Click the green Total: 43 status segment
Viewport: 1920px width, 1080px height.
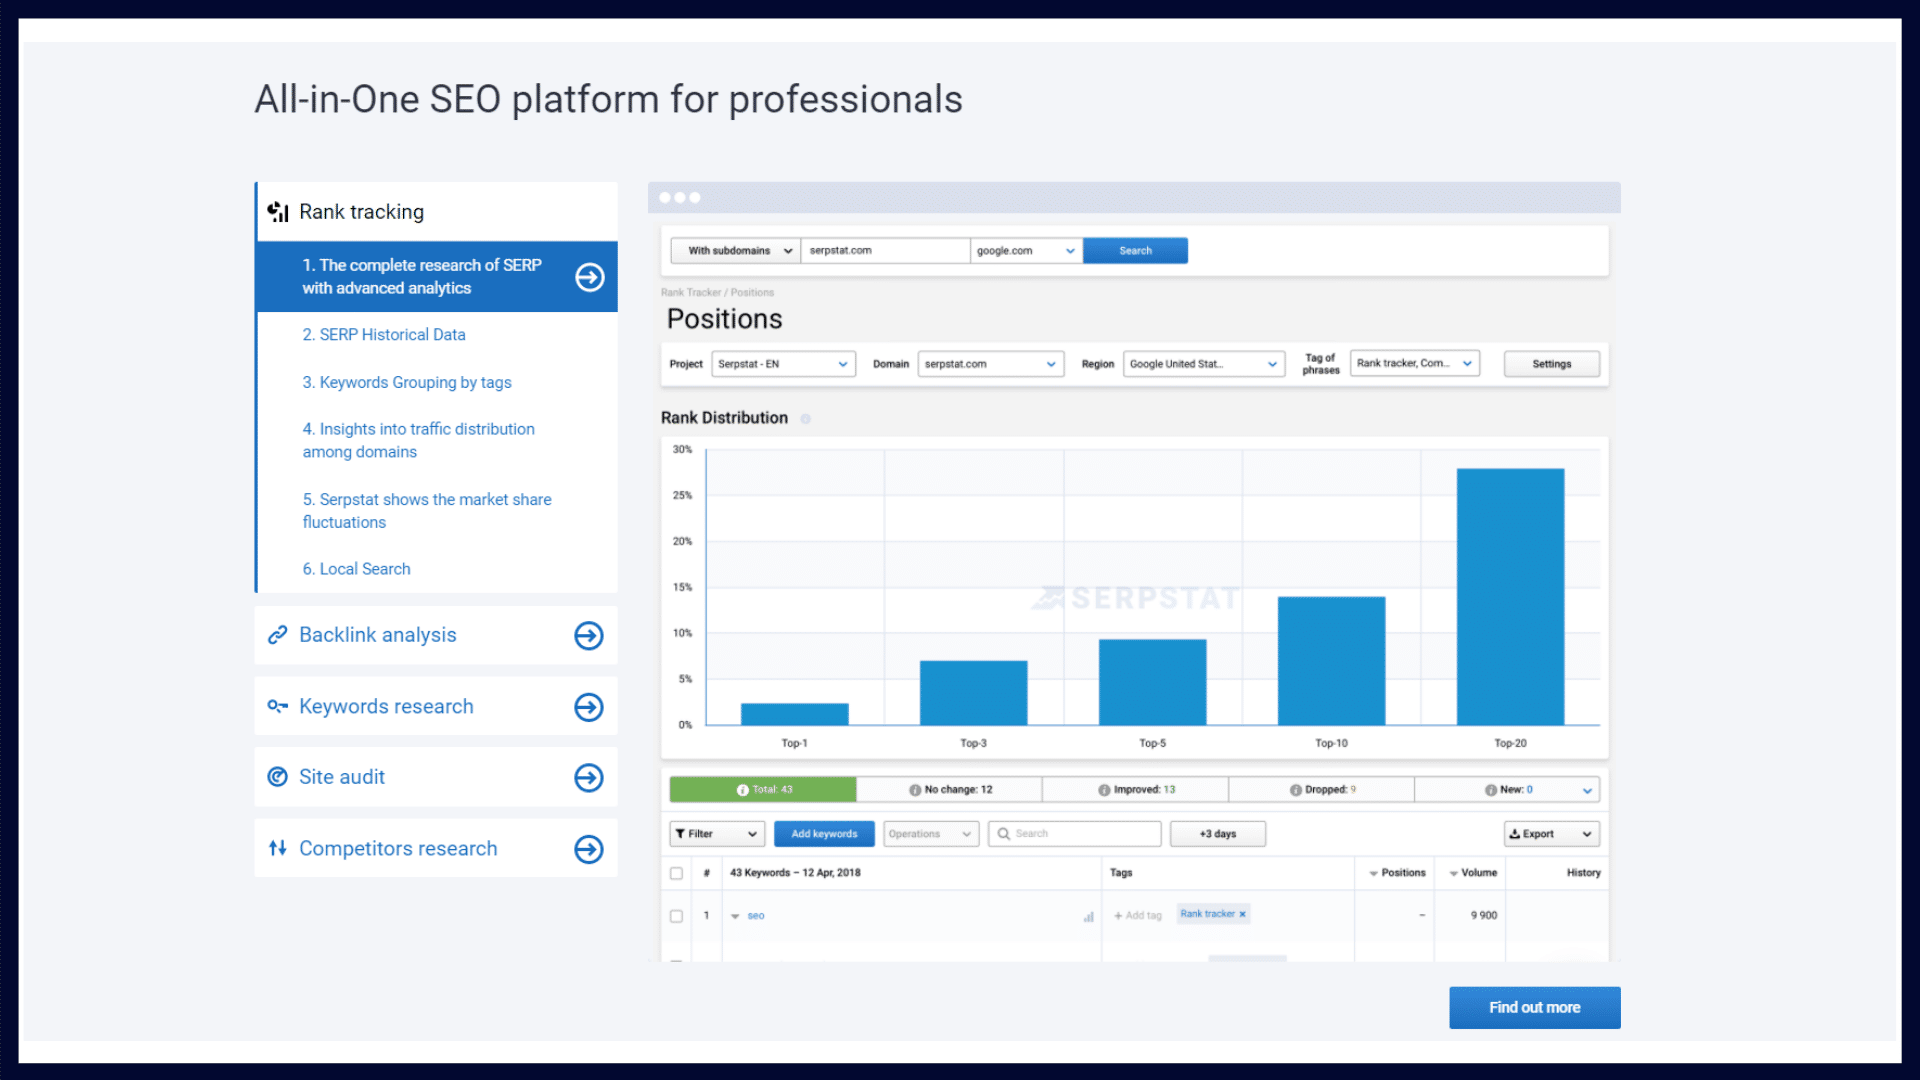tap(763, 790)
